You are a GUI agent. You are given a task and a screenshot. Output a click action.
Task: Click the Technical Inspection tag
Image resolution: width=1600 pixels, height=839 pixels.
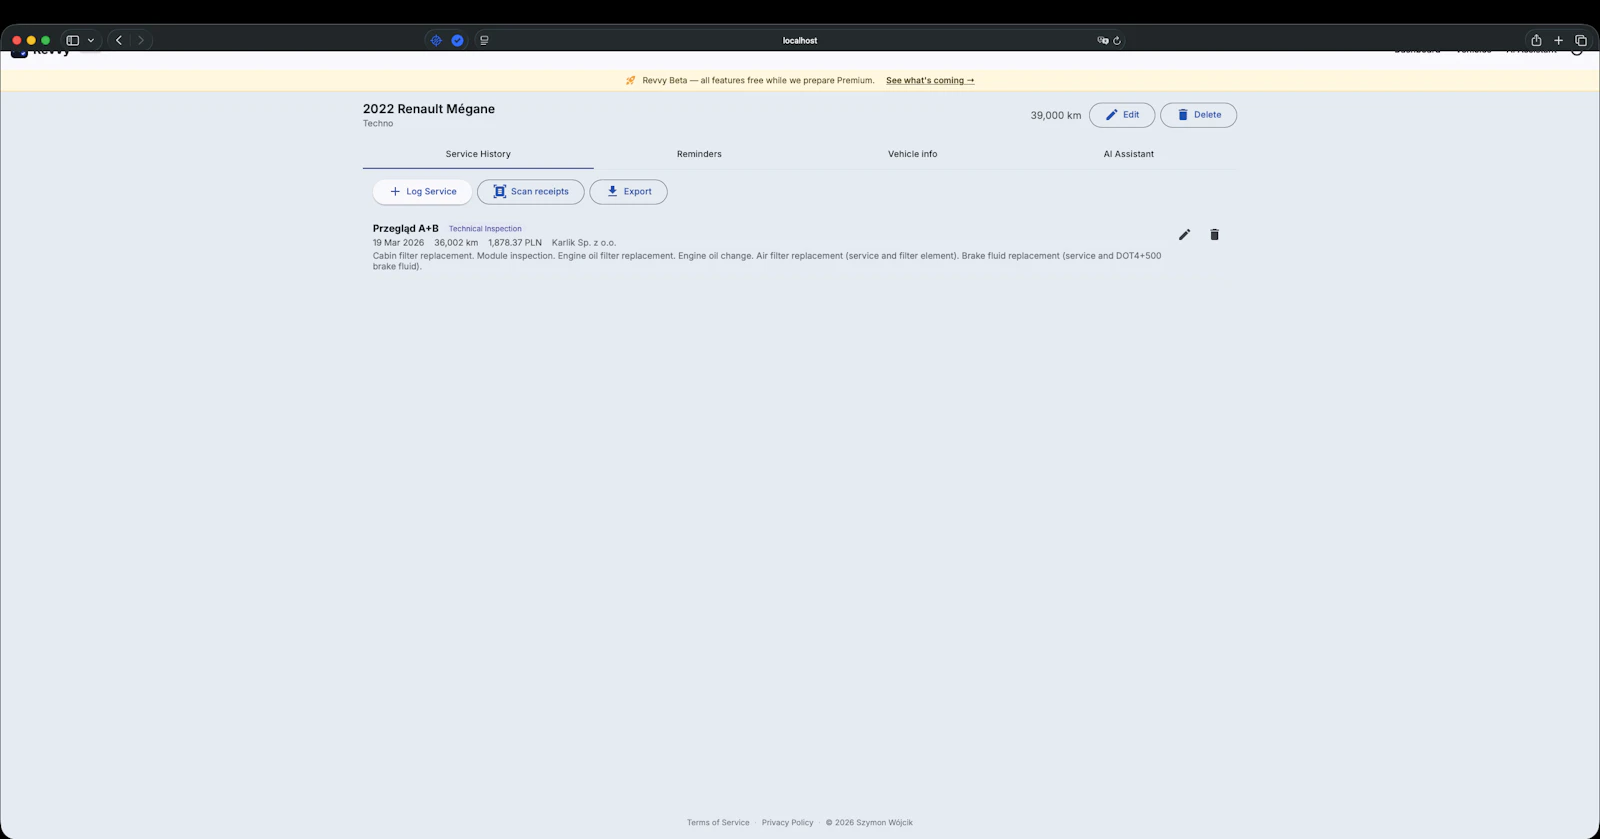click(x=485, y=229)
